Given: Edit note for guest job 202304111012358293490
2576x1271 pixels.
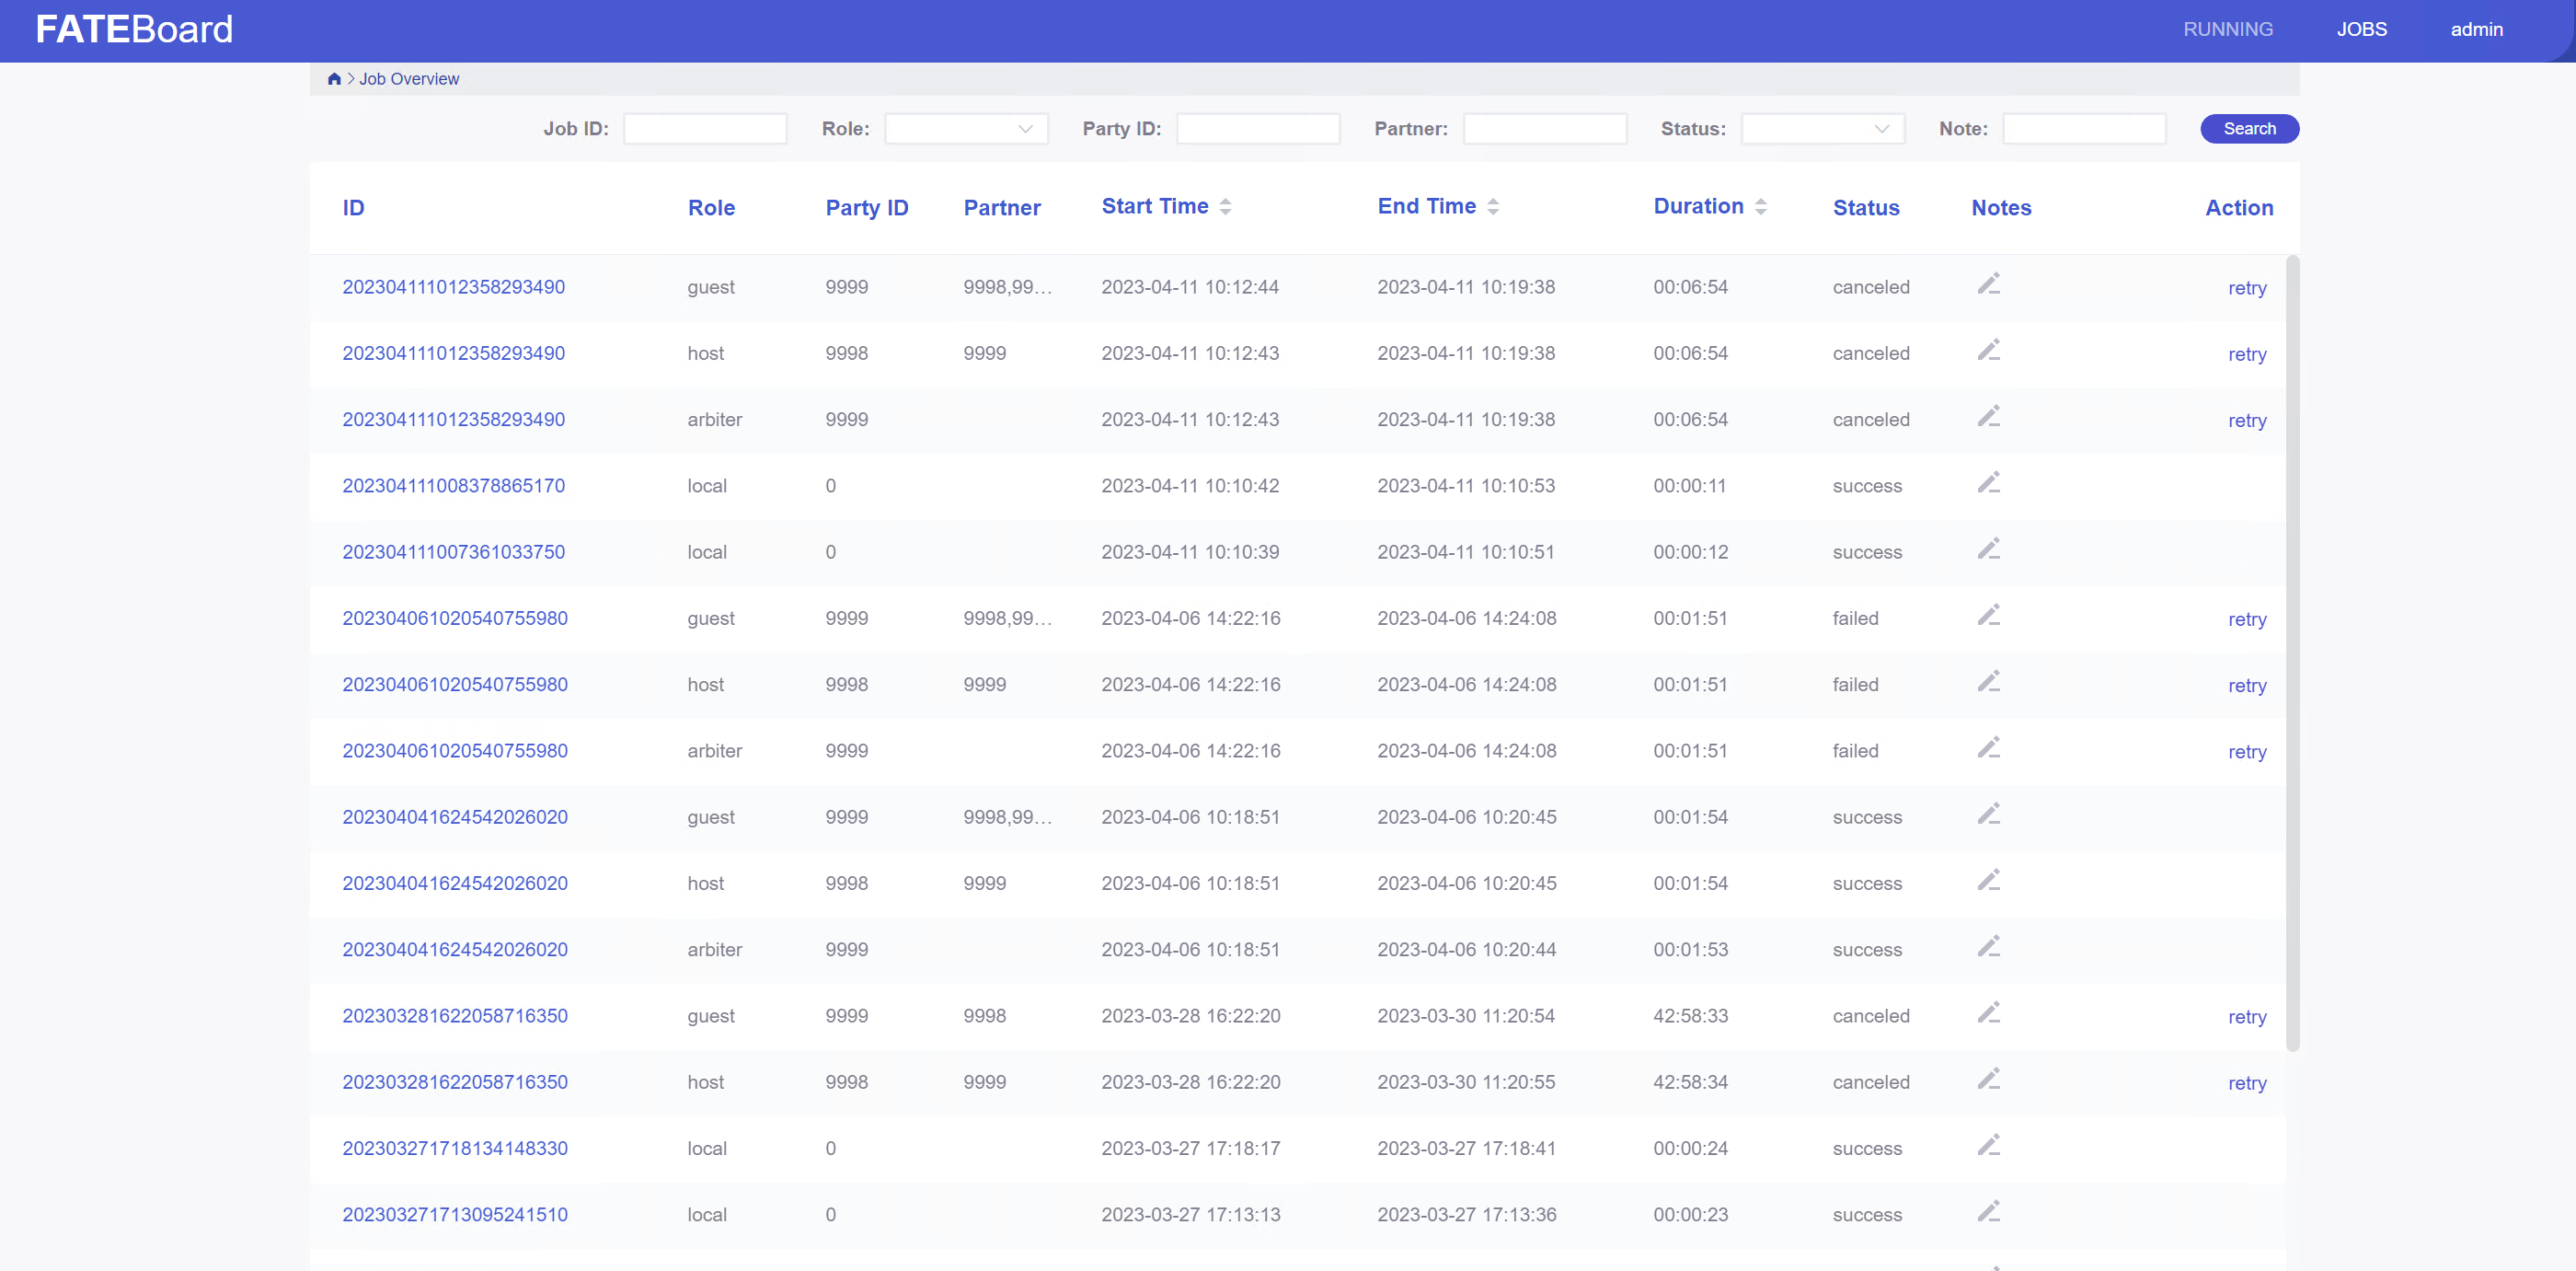Looking at the screenshot, I should pos(1989,285).
